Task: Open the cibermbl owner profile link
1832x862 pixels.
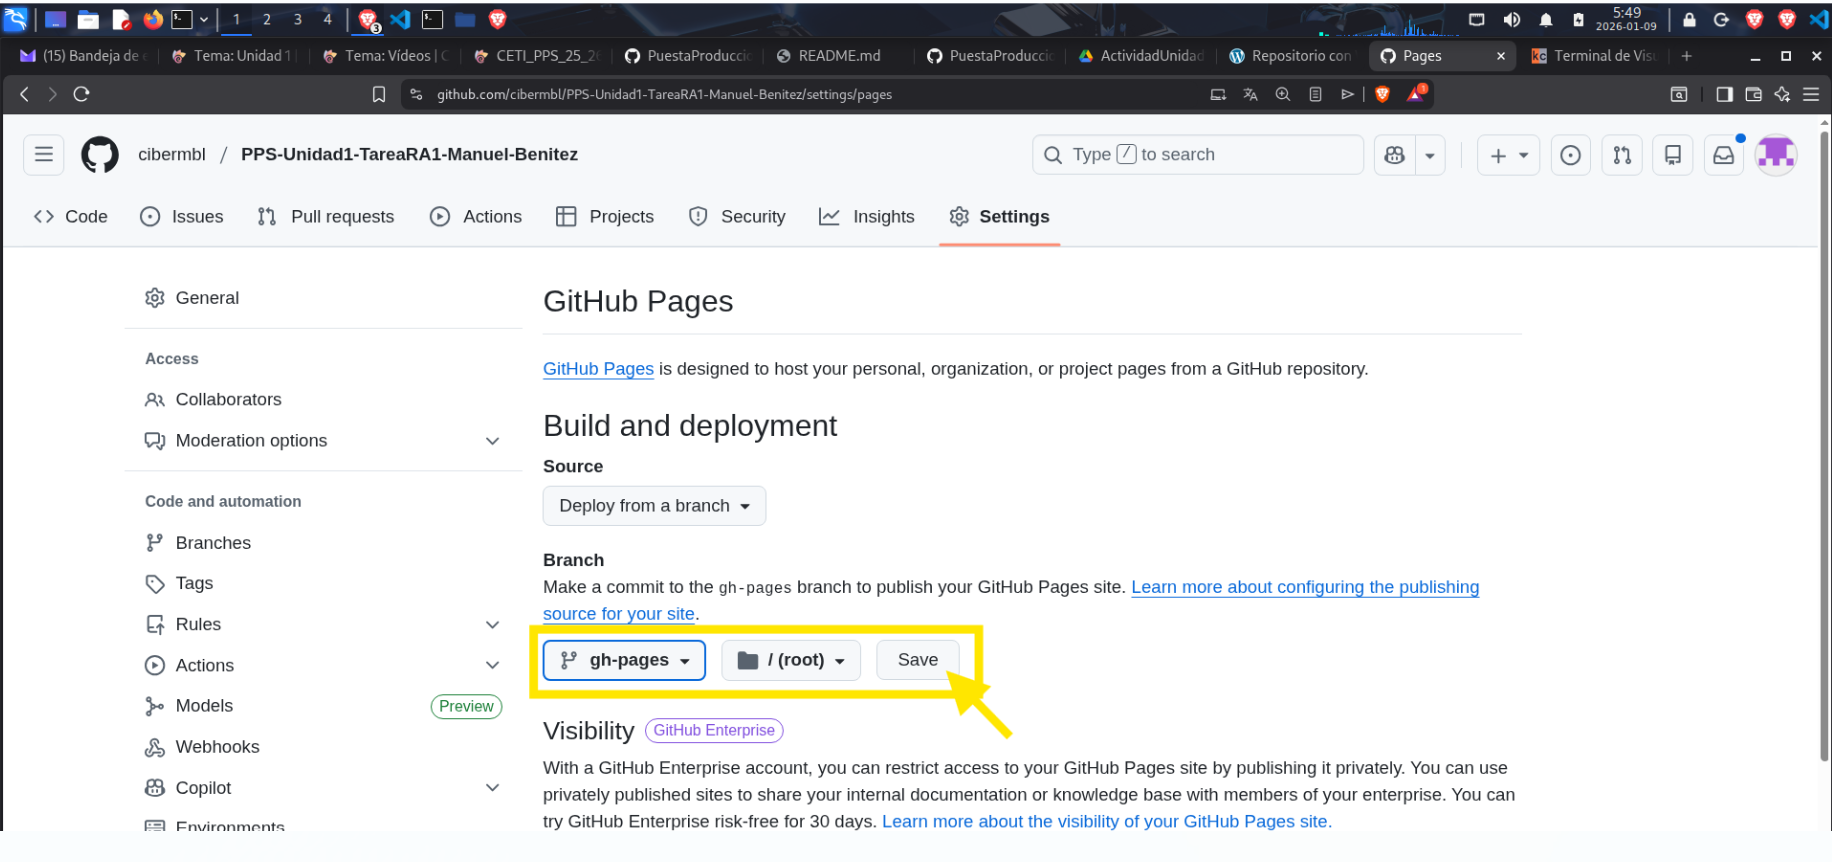Action: point(172,155)
